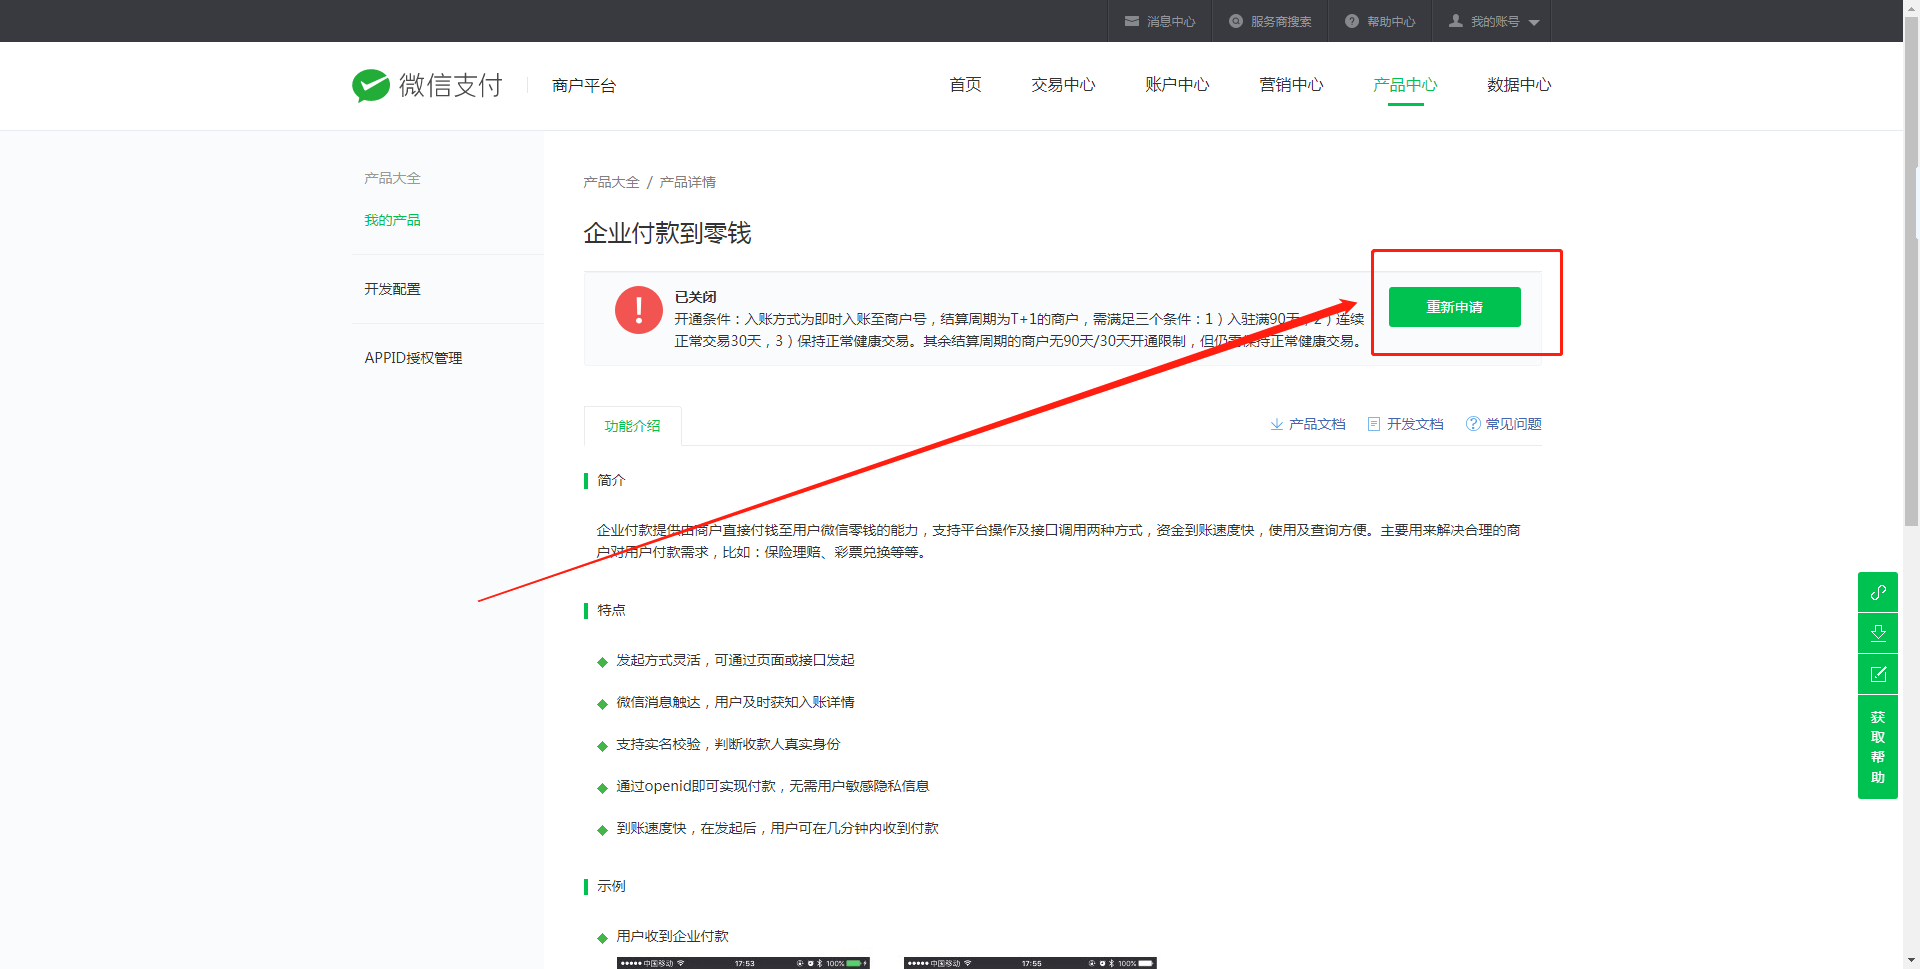Click the 微信消息触达 feature line

(x=735, y=702)
